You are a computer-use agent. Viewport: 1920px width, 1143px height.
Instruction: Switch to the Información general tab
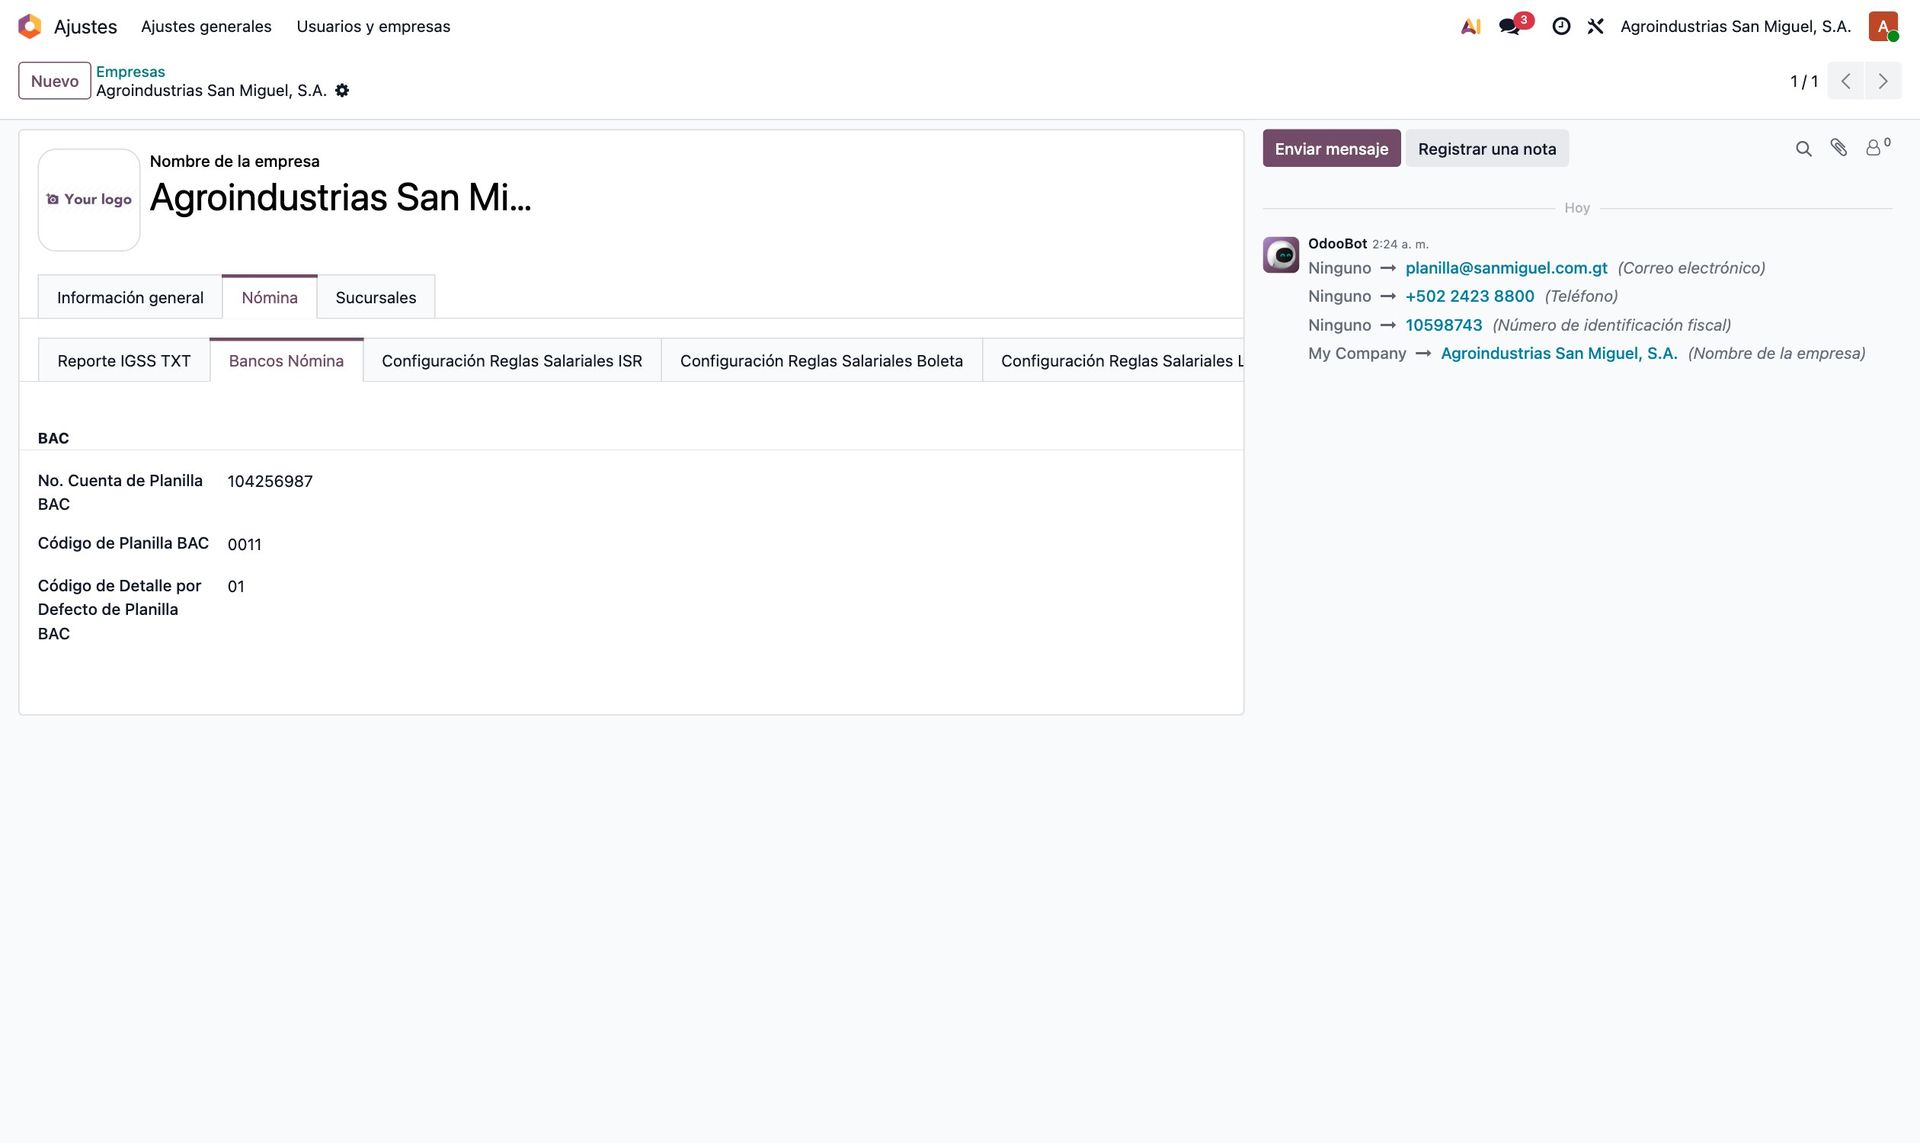[x=130, y=297]
